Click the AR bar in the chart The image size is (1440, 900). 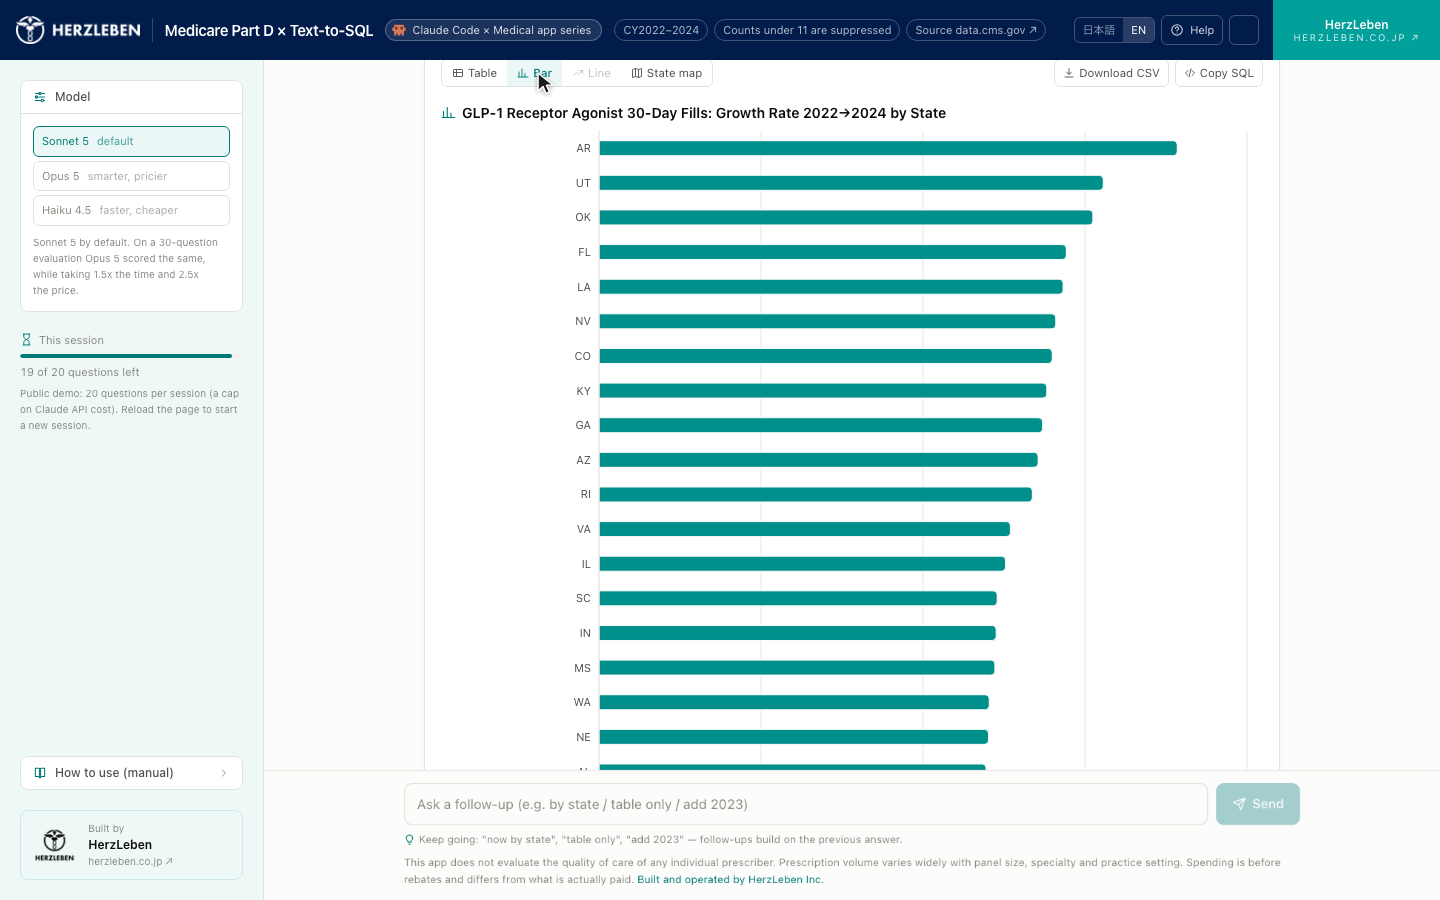[888, 148]
